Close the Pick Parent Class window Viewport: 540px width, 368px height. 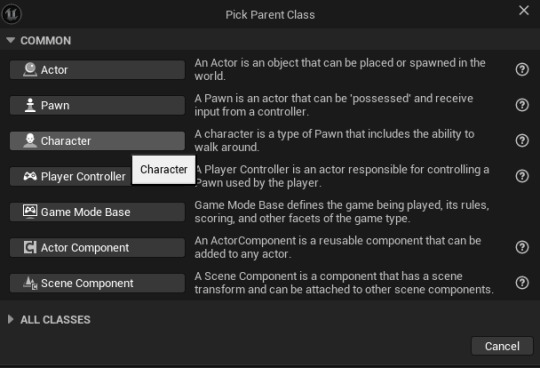(x=524, y=10)
